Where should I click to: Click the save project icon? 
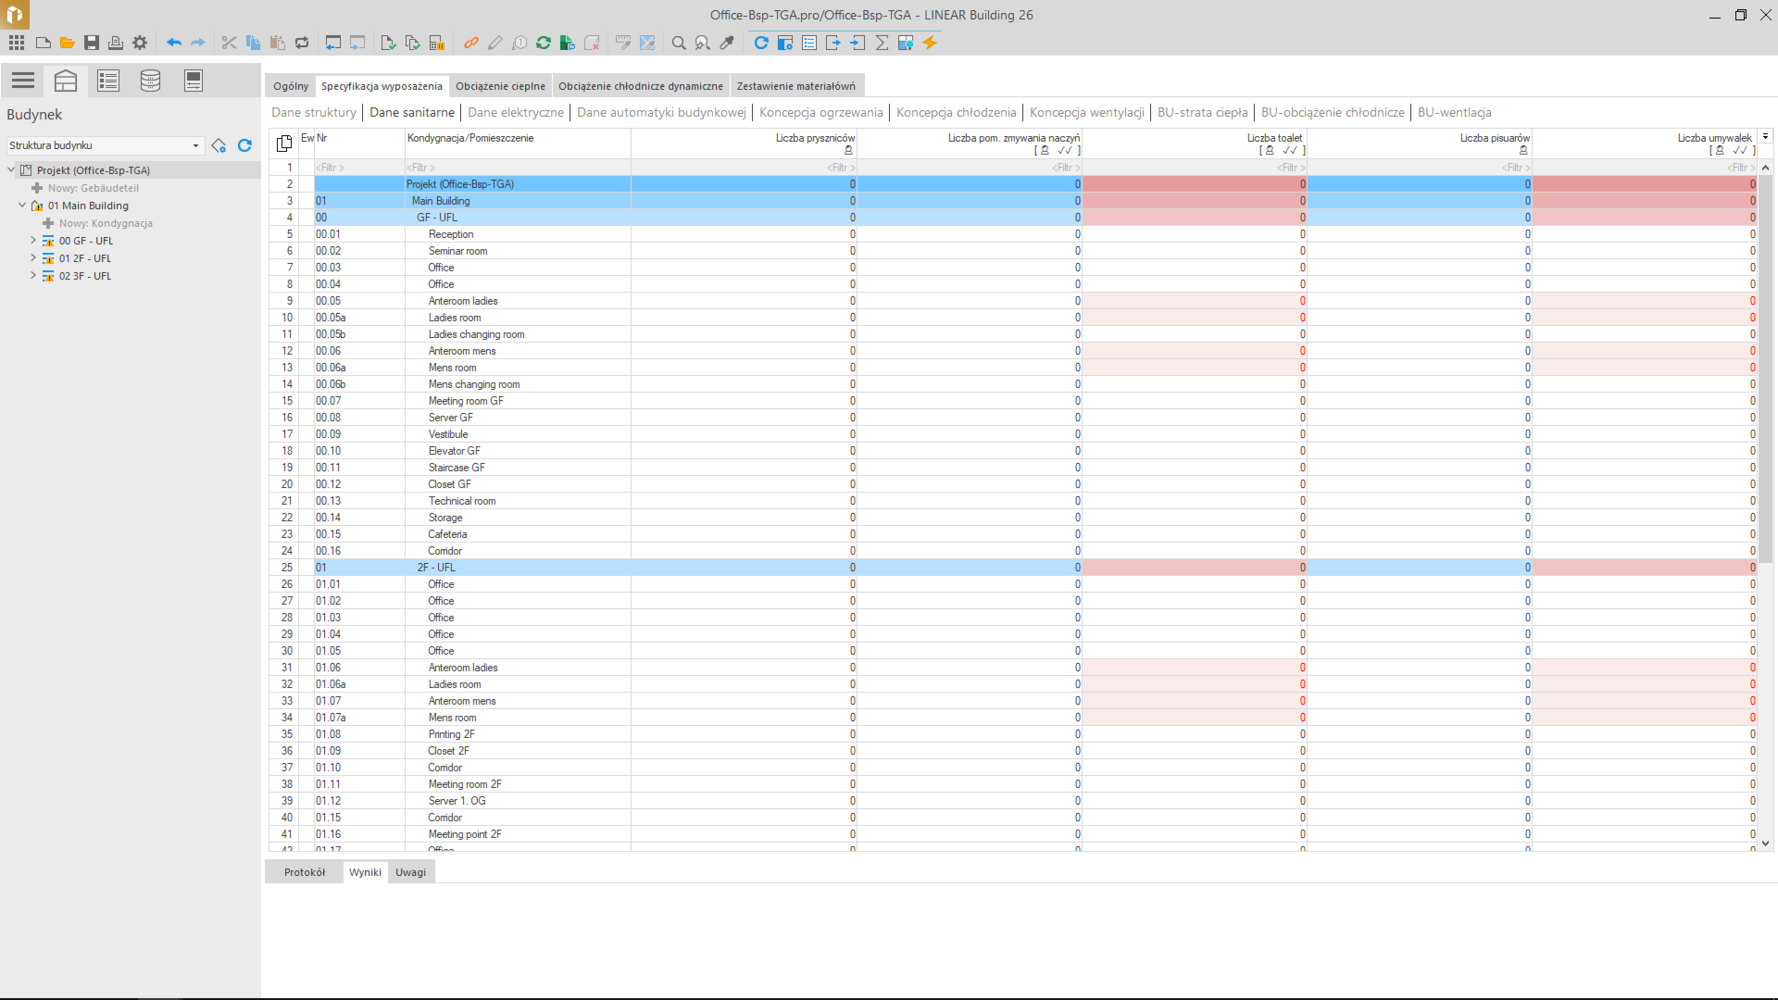coord(91,43)
